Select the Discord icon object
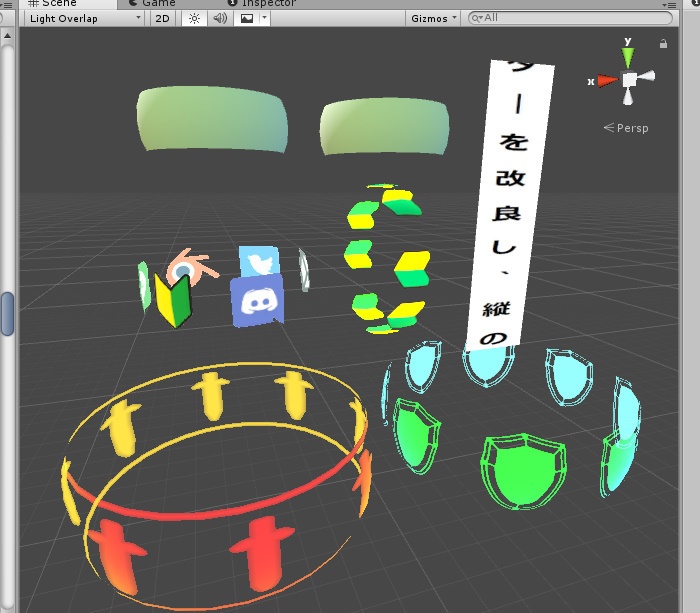Screen dimensions: 700x613 click(x=258, y=300)
